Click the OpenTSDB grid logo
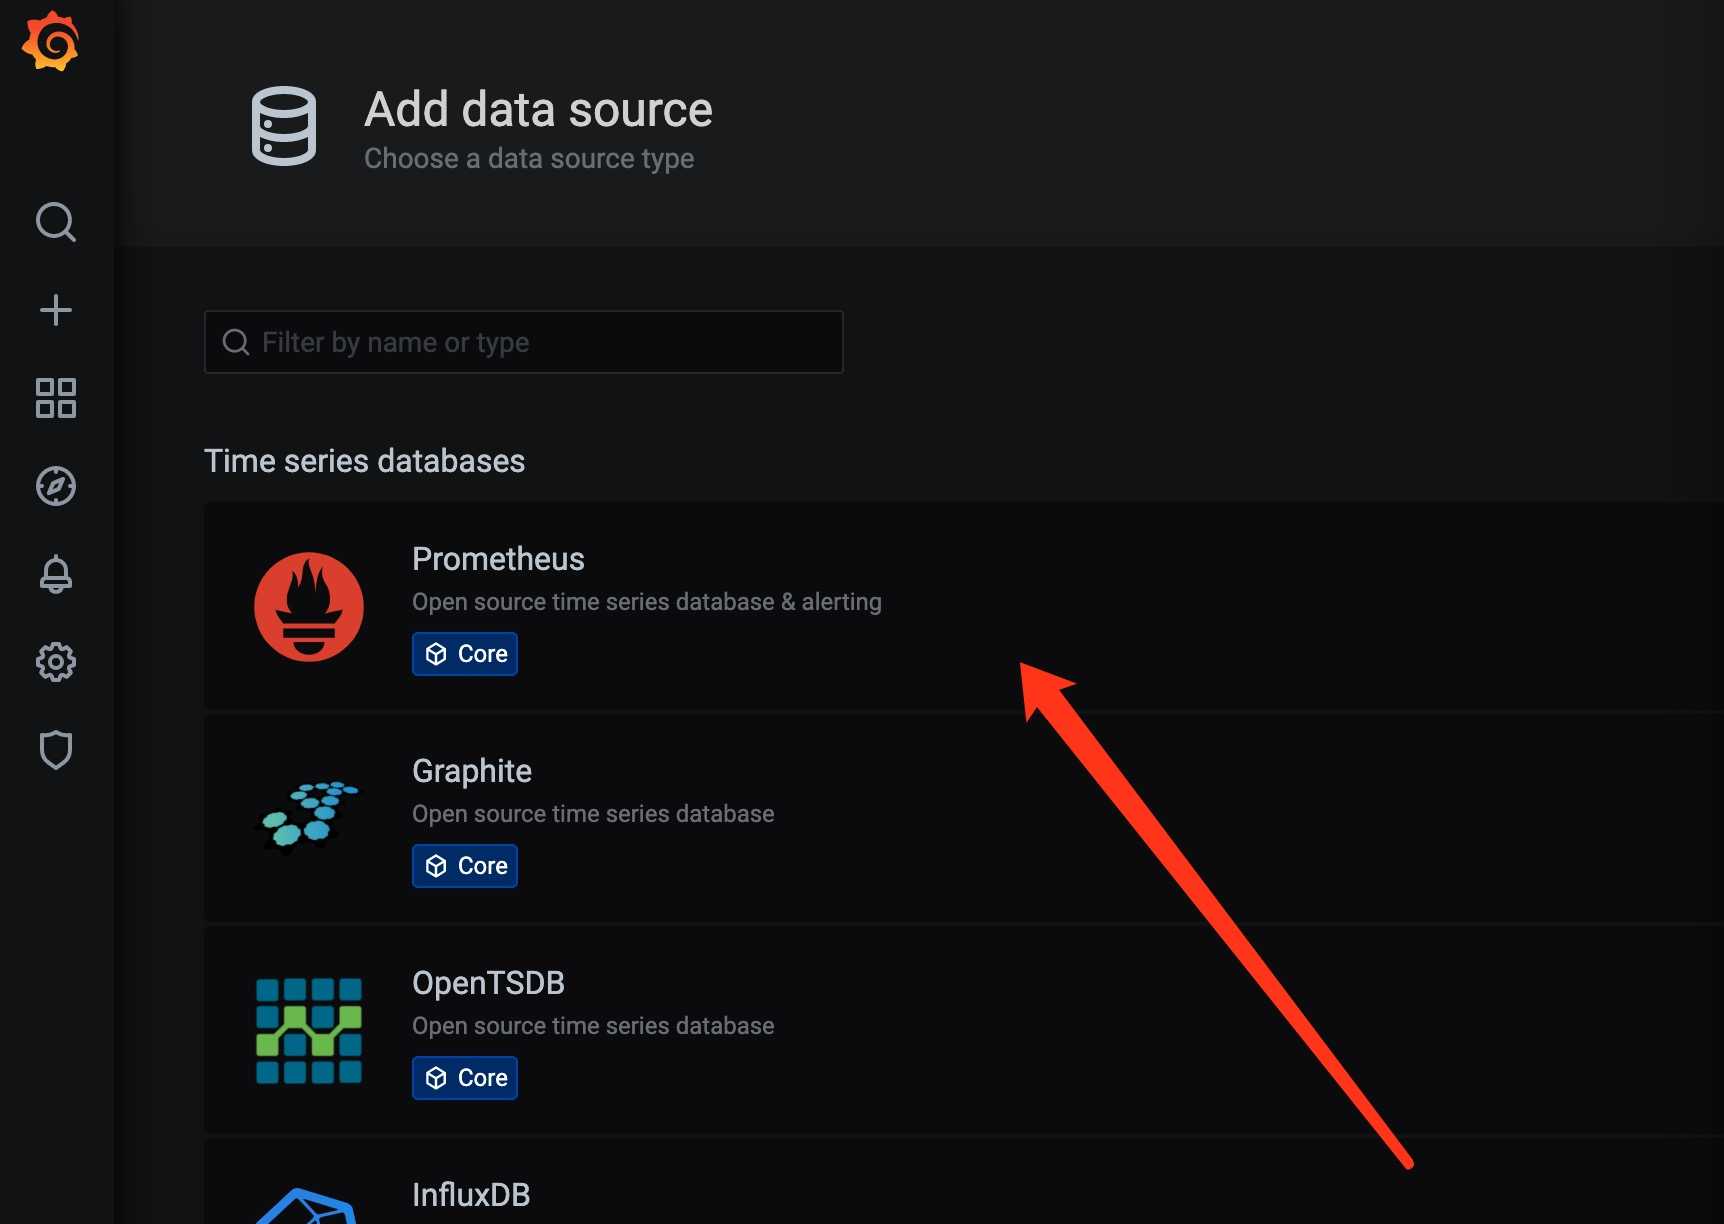Screen dimensions: 1724x1224 pyautogui.click(x=309, y=1031)
